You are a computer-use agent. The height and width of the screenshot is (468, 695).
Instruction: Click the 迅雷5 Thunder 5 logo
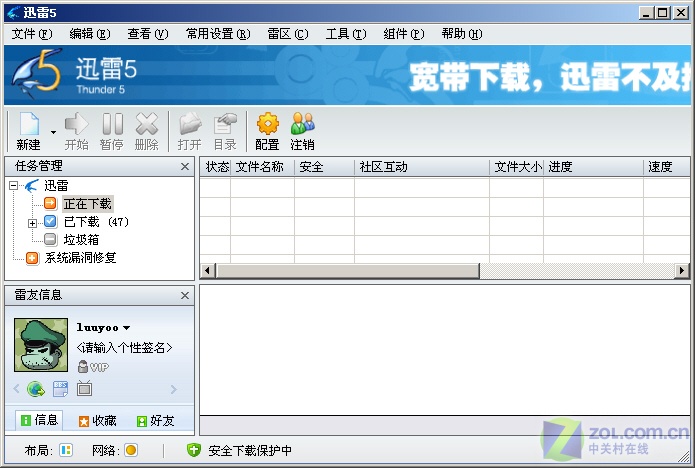click(x=74, y=74)
